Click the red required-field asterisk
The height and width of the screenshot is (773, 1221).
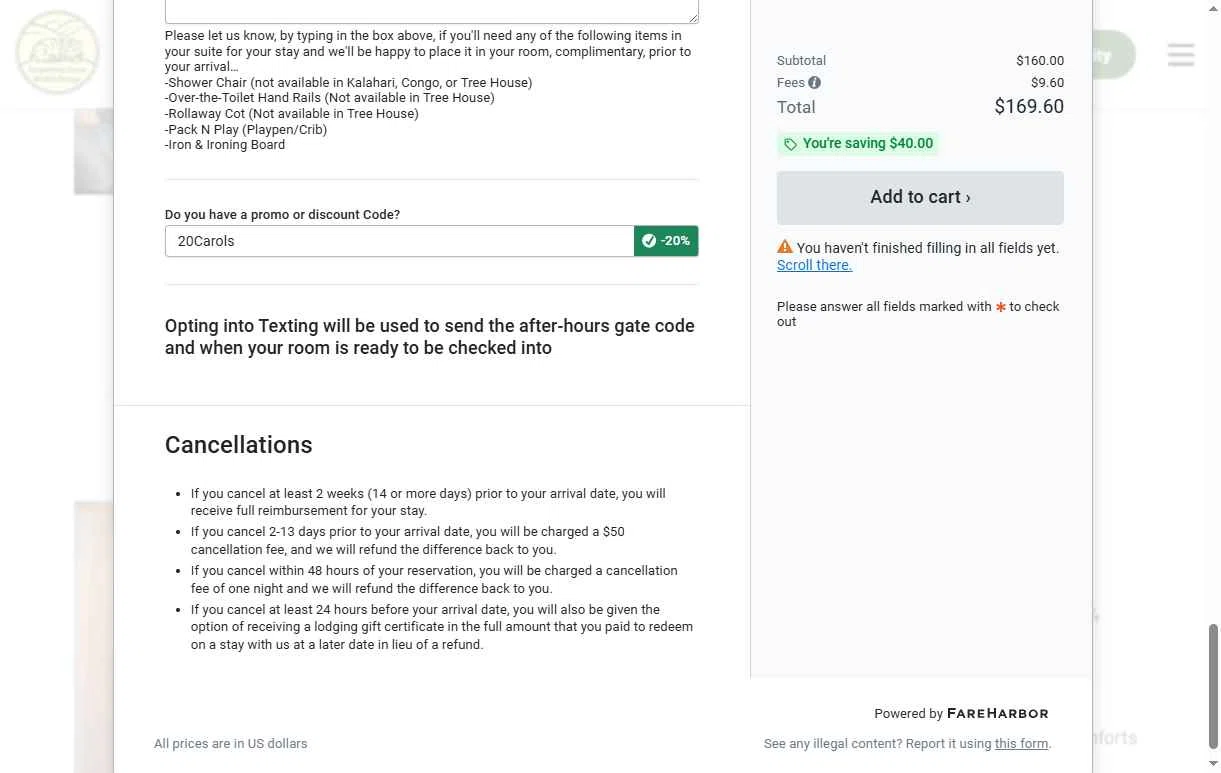(x=1000, y=307)
